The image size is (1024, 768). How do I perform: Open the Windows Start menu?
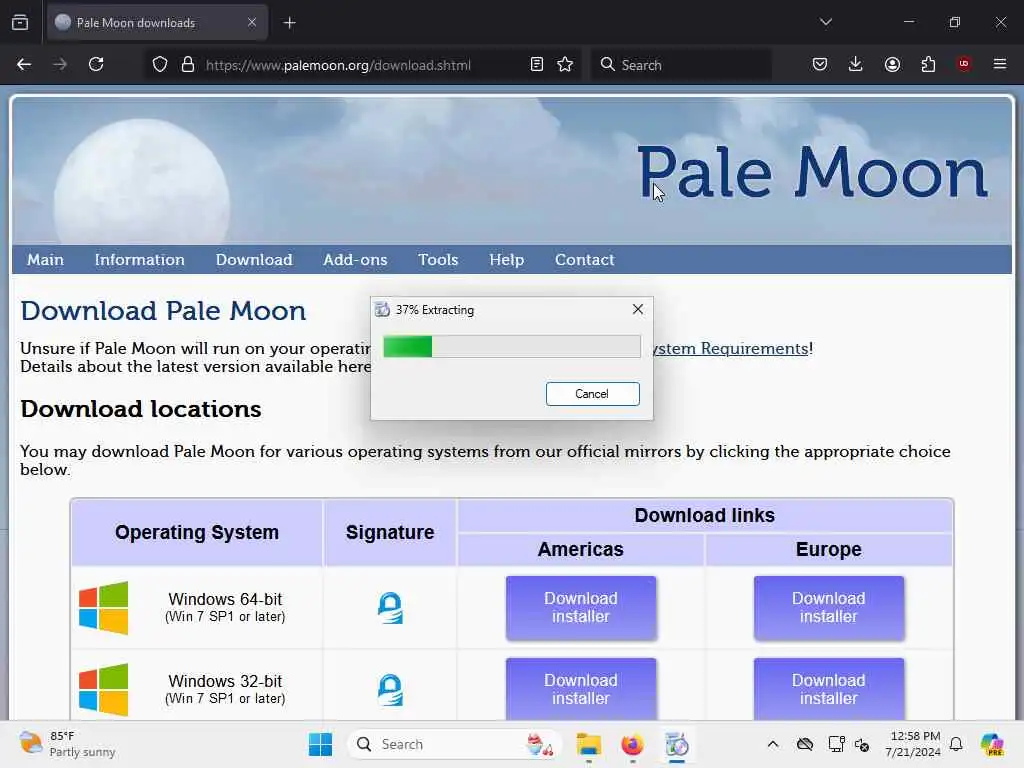click(x=320, y=744)
